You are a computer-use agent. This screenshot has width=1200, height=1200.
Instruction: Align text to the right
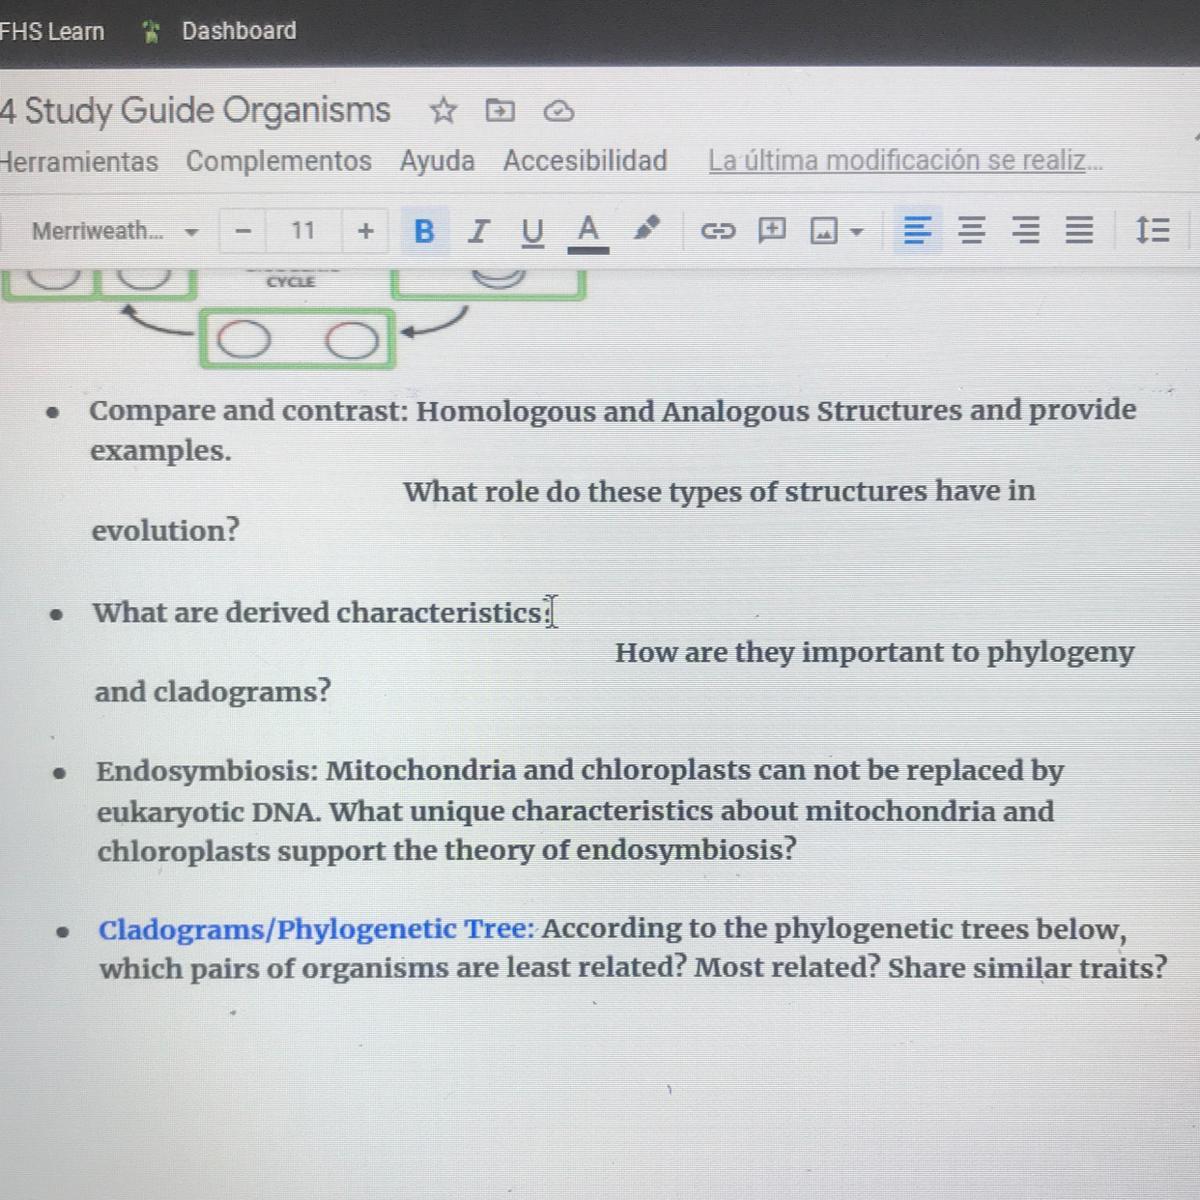1025,231
